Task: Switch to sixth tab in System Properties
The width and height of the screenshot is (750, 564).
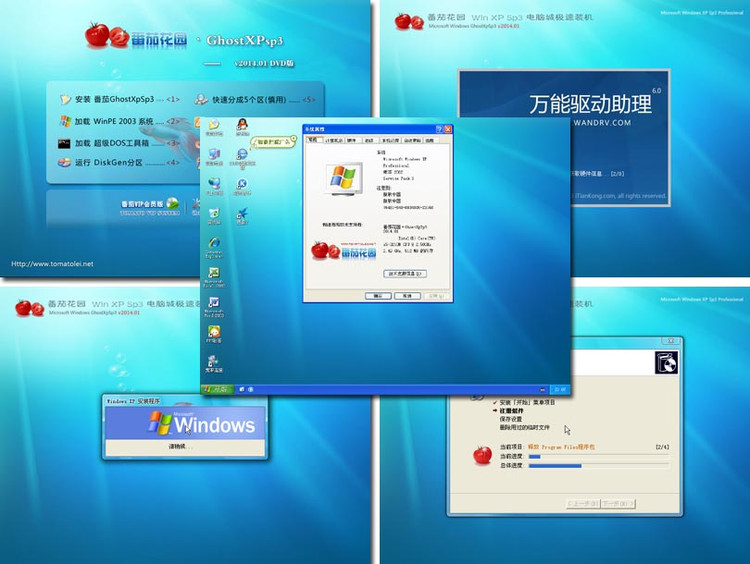Action: pyautogui.click(x=412, y=140)
